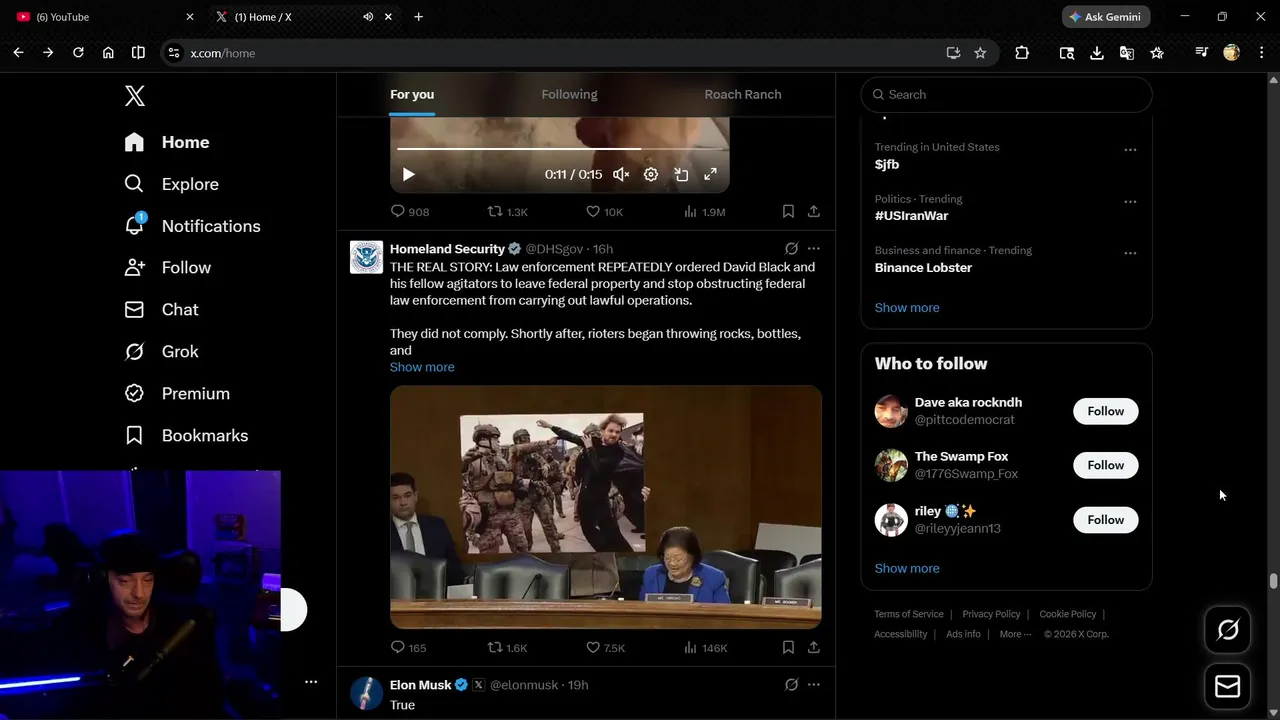Show more Who to follow suggestions
Viewport: 1280px width, 720px height.
pos(907,568)
